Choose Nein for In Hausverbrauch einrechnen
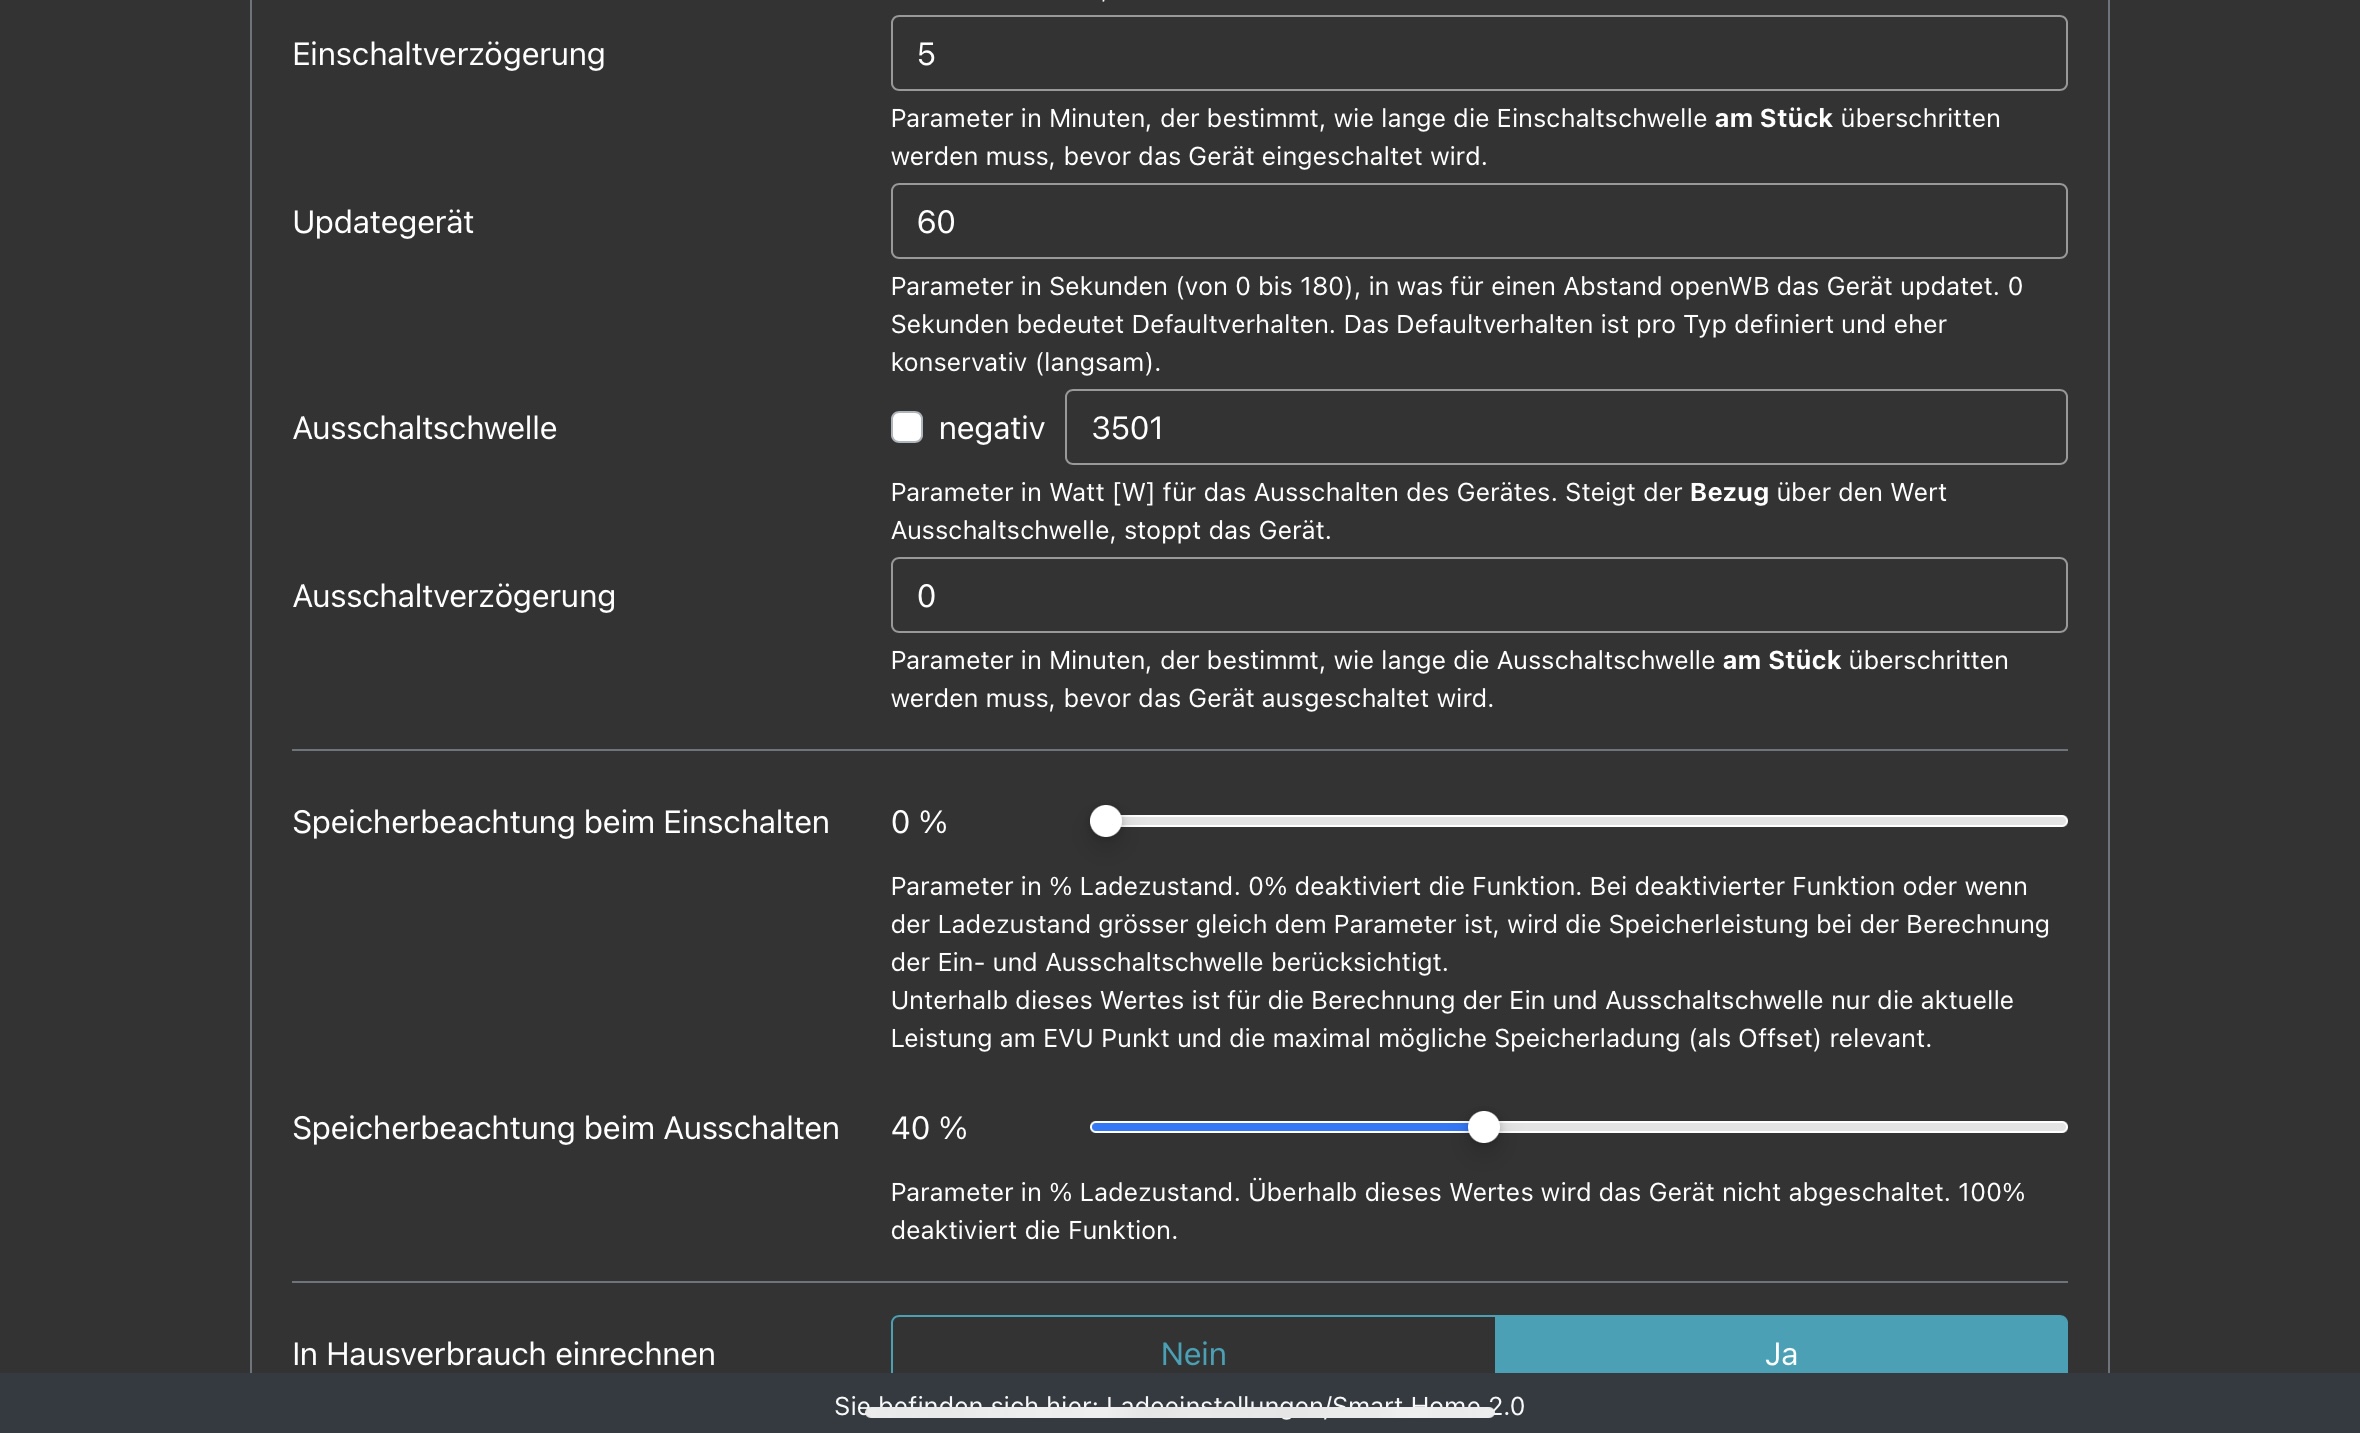The height and width of the screenshot is (1433, 2360). 1193,1350
